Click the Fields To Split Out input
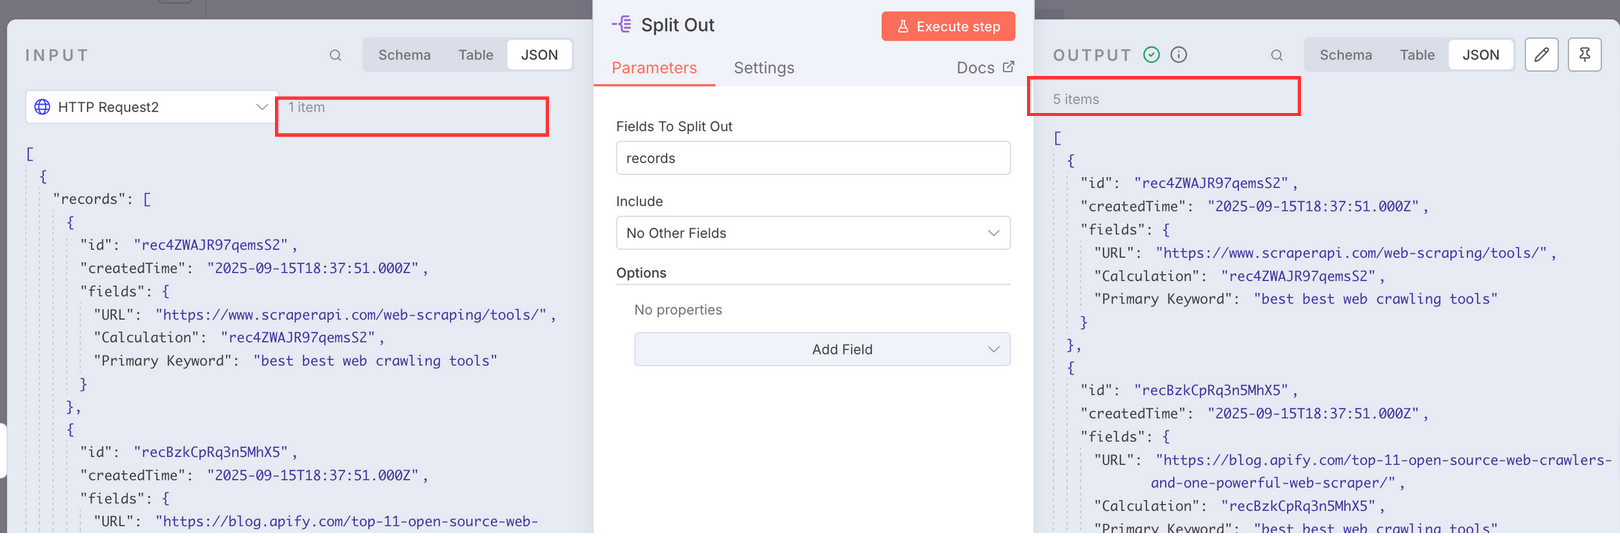This screenshot has width=1620, height=536. (x=812, y=158)
